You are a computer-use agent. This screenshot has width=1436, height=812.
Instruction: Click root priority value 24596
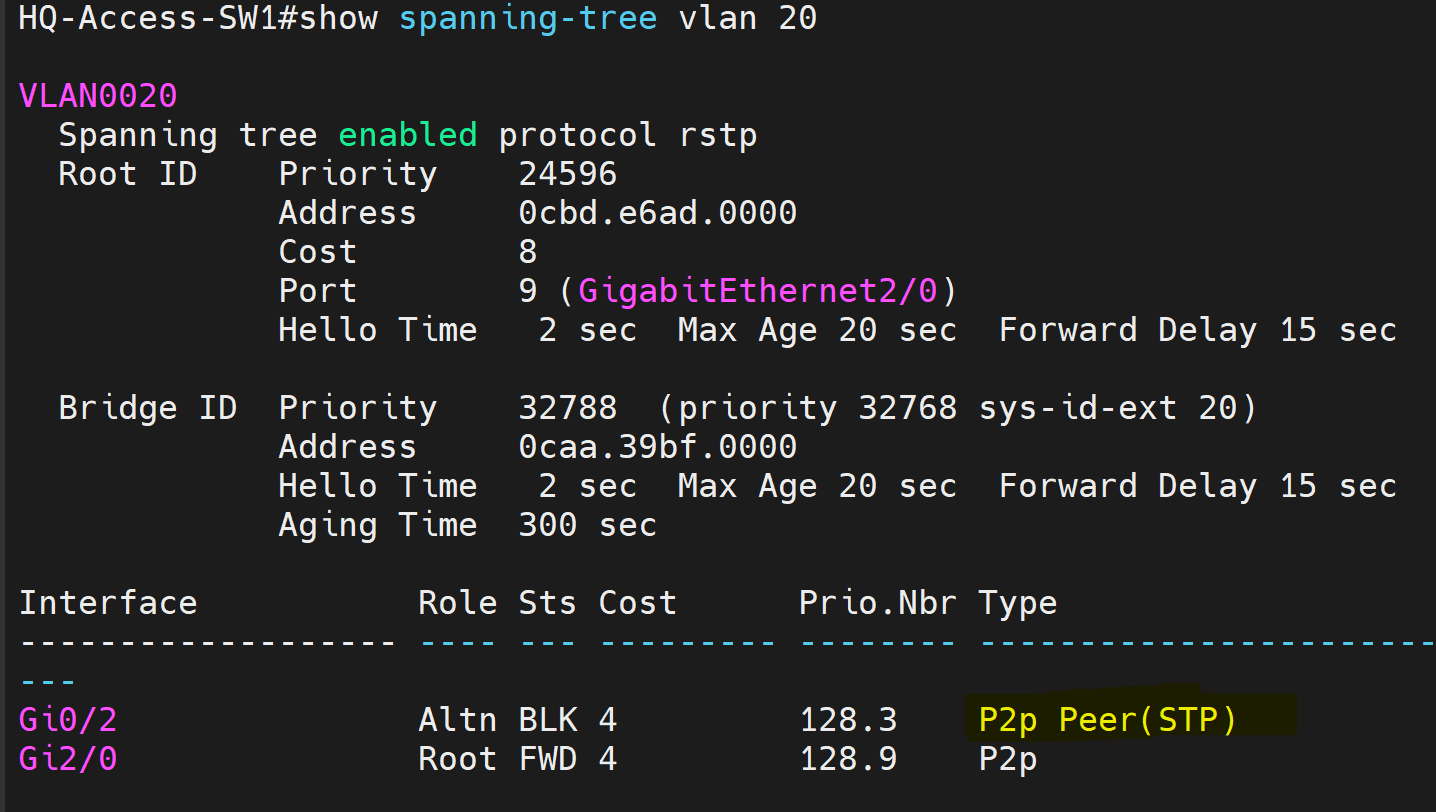(x=567, y=174)
